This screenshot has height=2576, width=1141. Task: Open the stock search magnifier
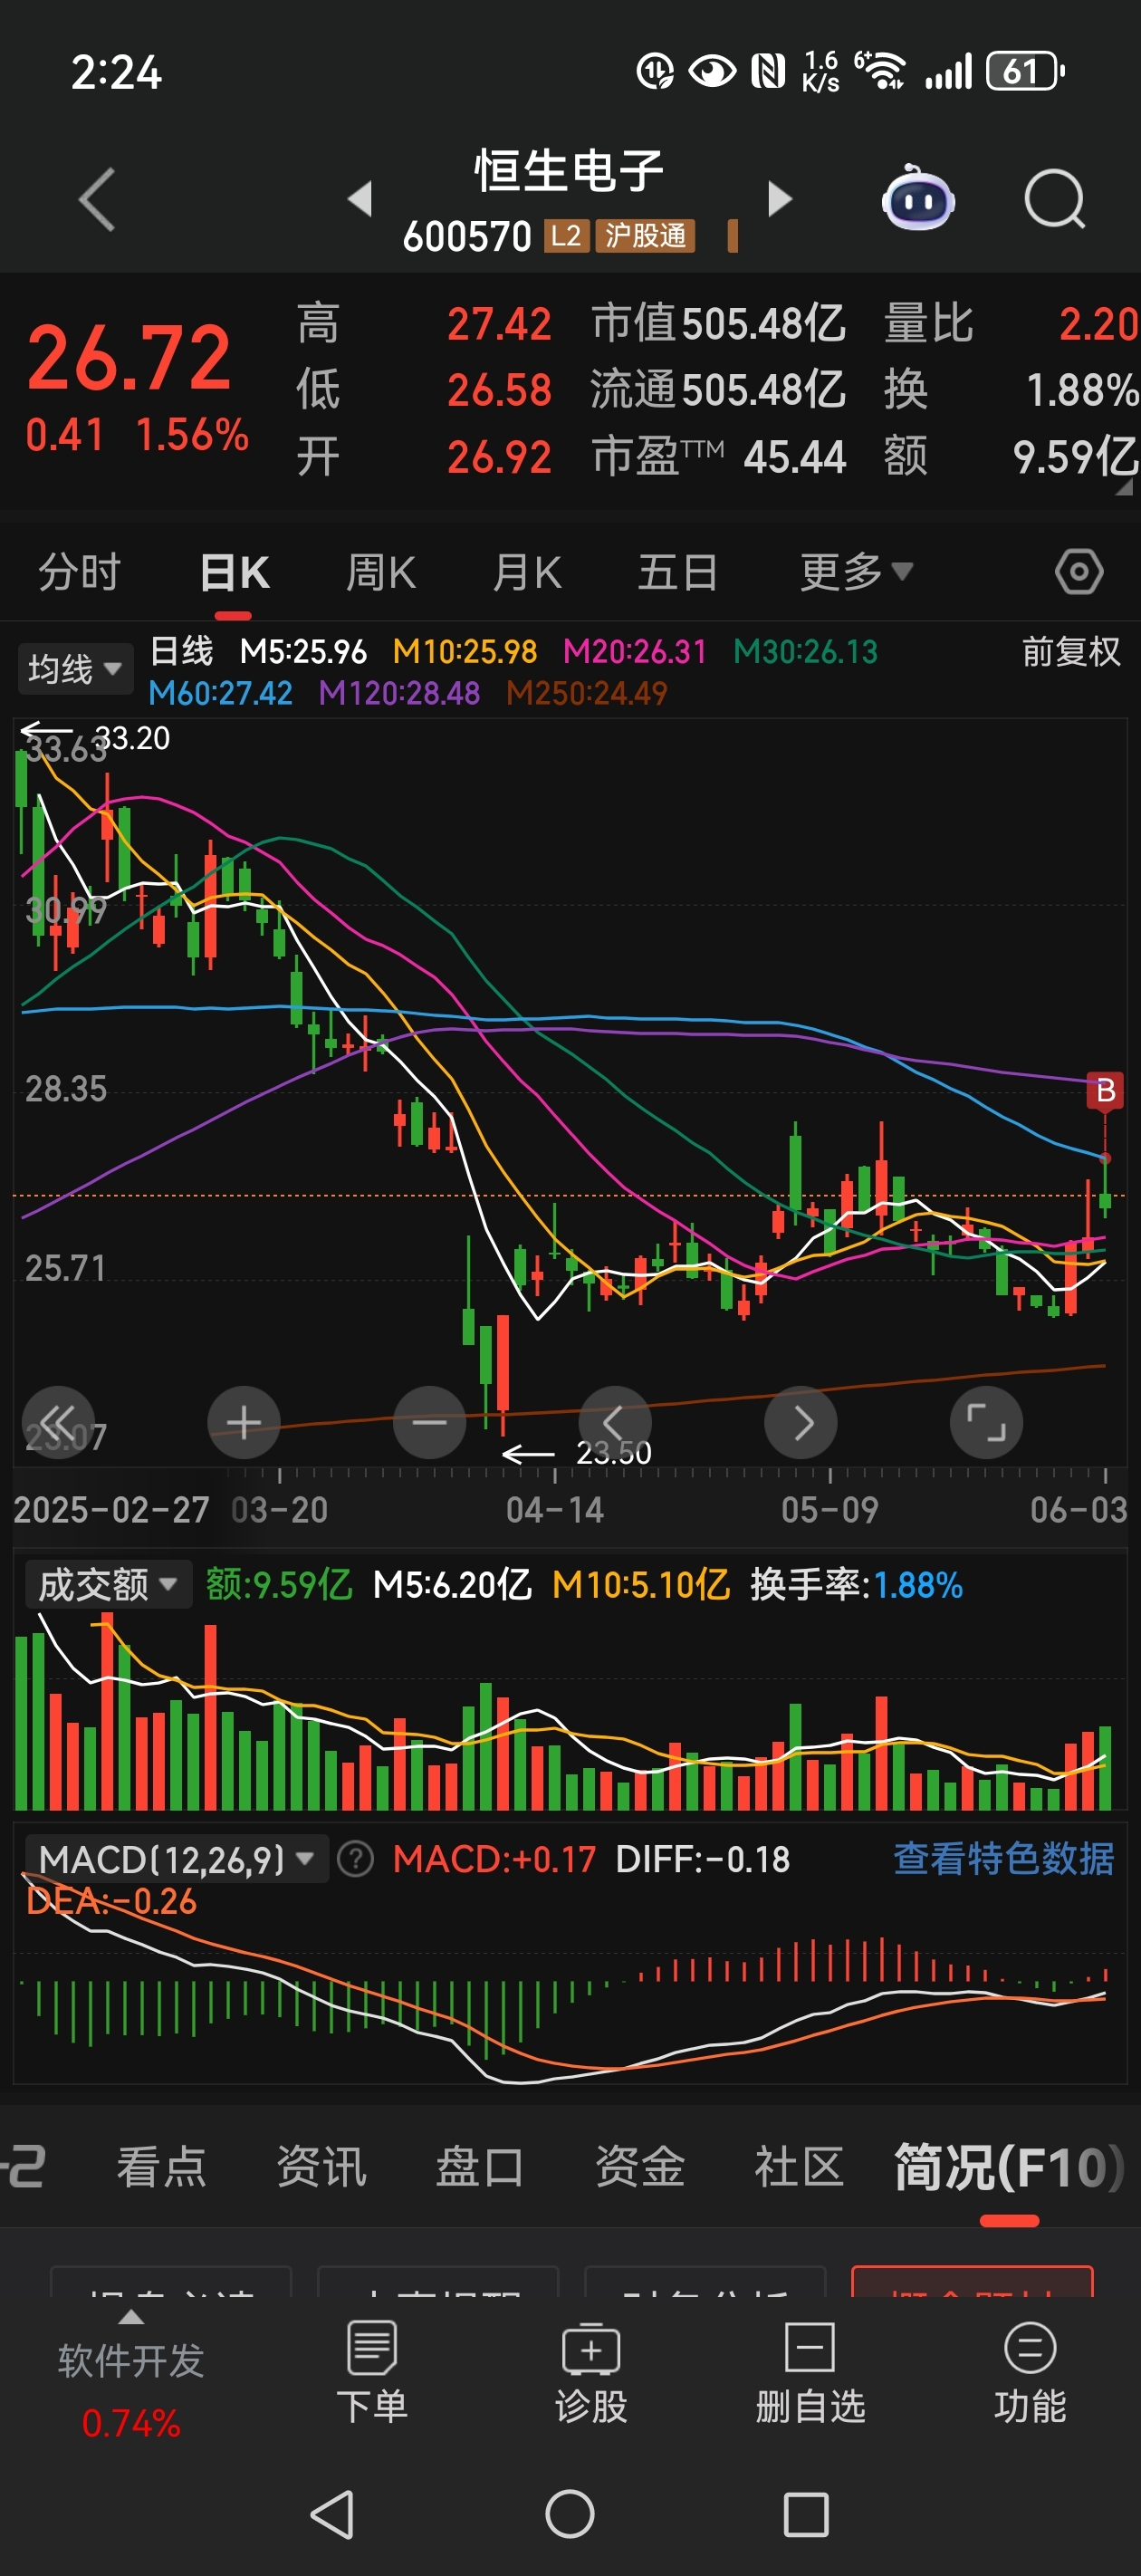(x=1055, y=200)
